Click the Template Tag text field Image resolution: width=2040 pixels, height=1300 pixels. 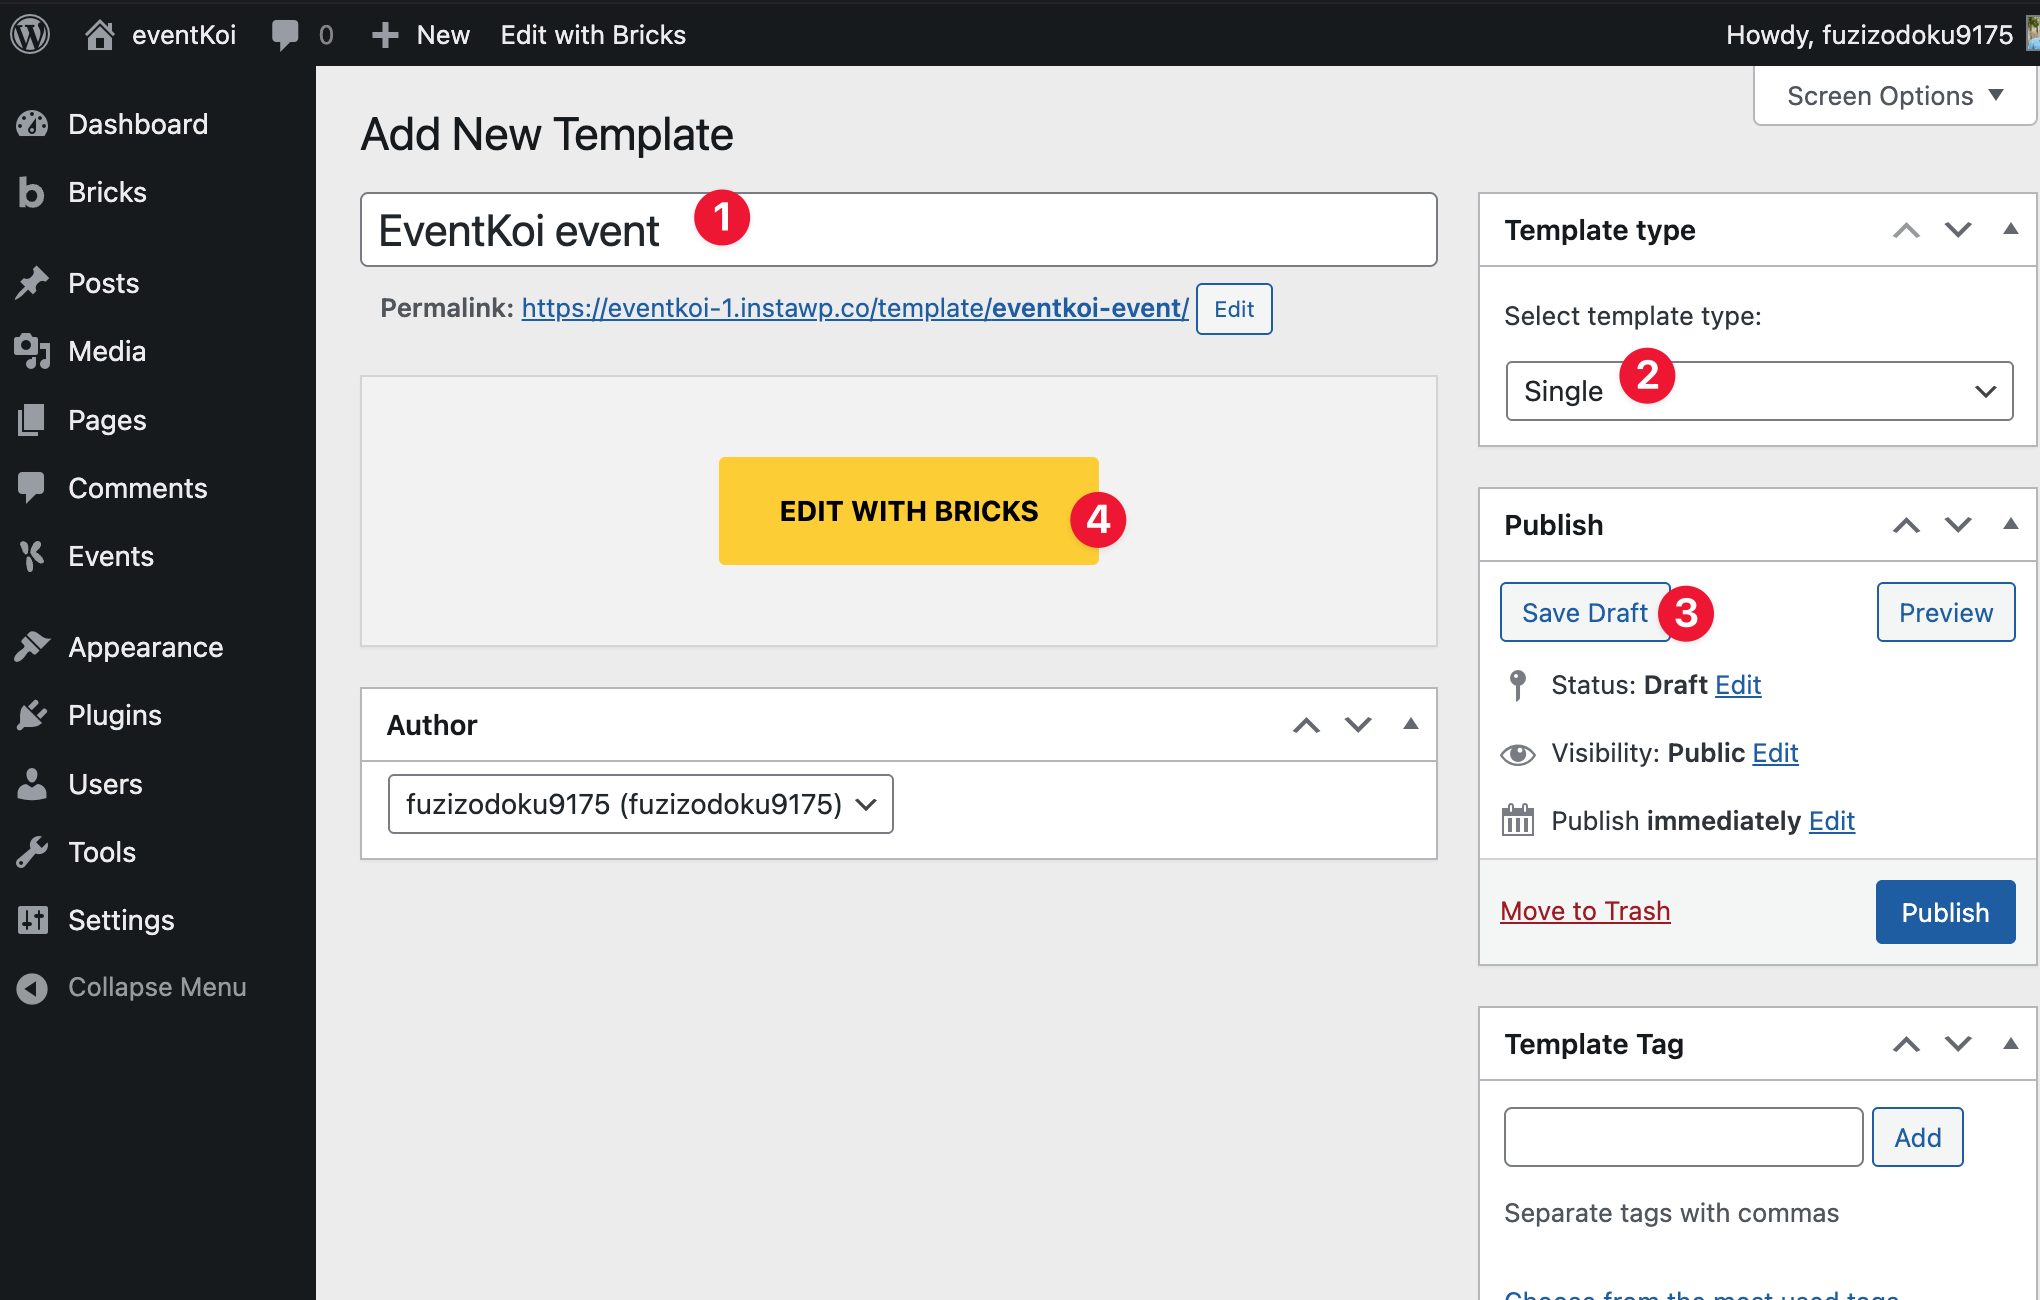(1683, 1137)
